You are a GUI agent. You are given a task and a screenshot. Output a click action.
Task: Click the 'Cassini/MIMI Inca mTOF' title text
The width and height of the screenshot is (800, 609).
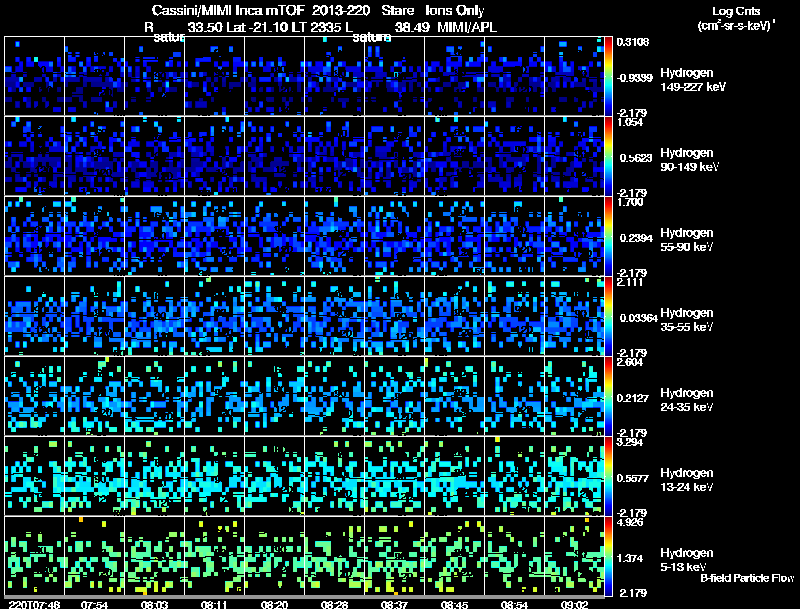point(228,10)
